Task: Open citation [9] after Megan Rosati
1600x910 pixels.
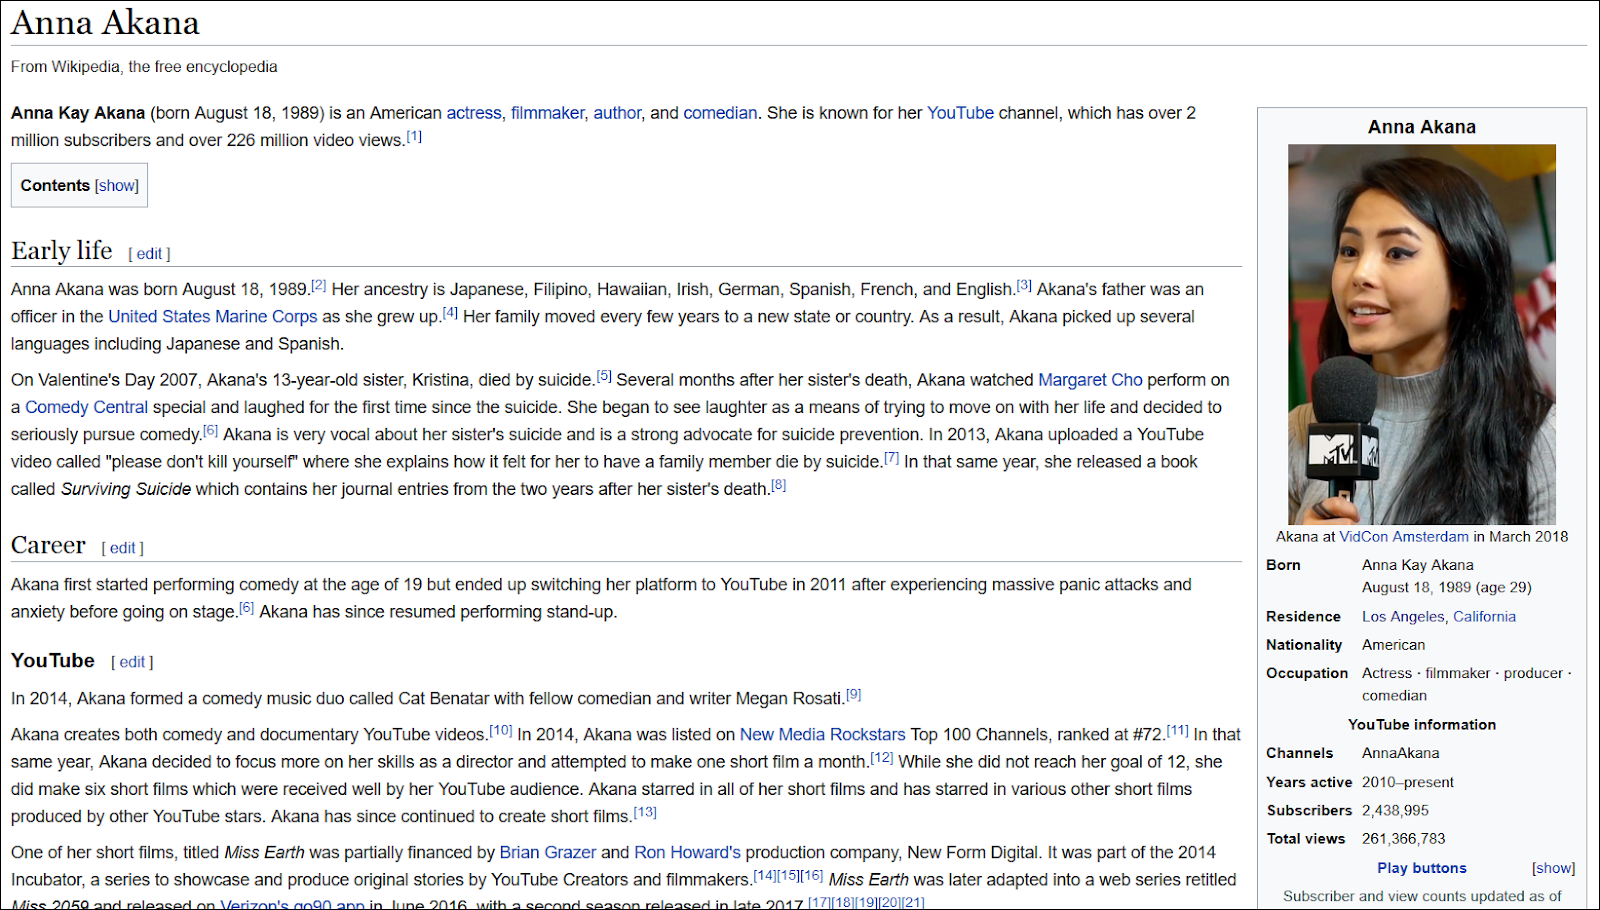Action: [x=853, y=694]
